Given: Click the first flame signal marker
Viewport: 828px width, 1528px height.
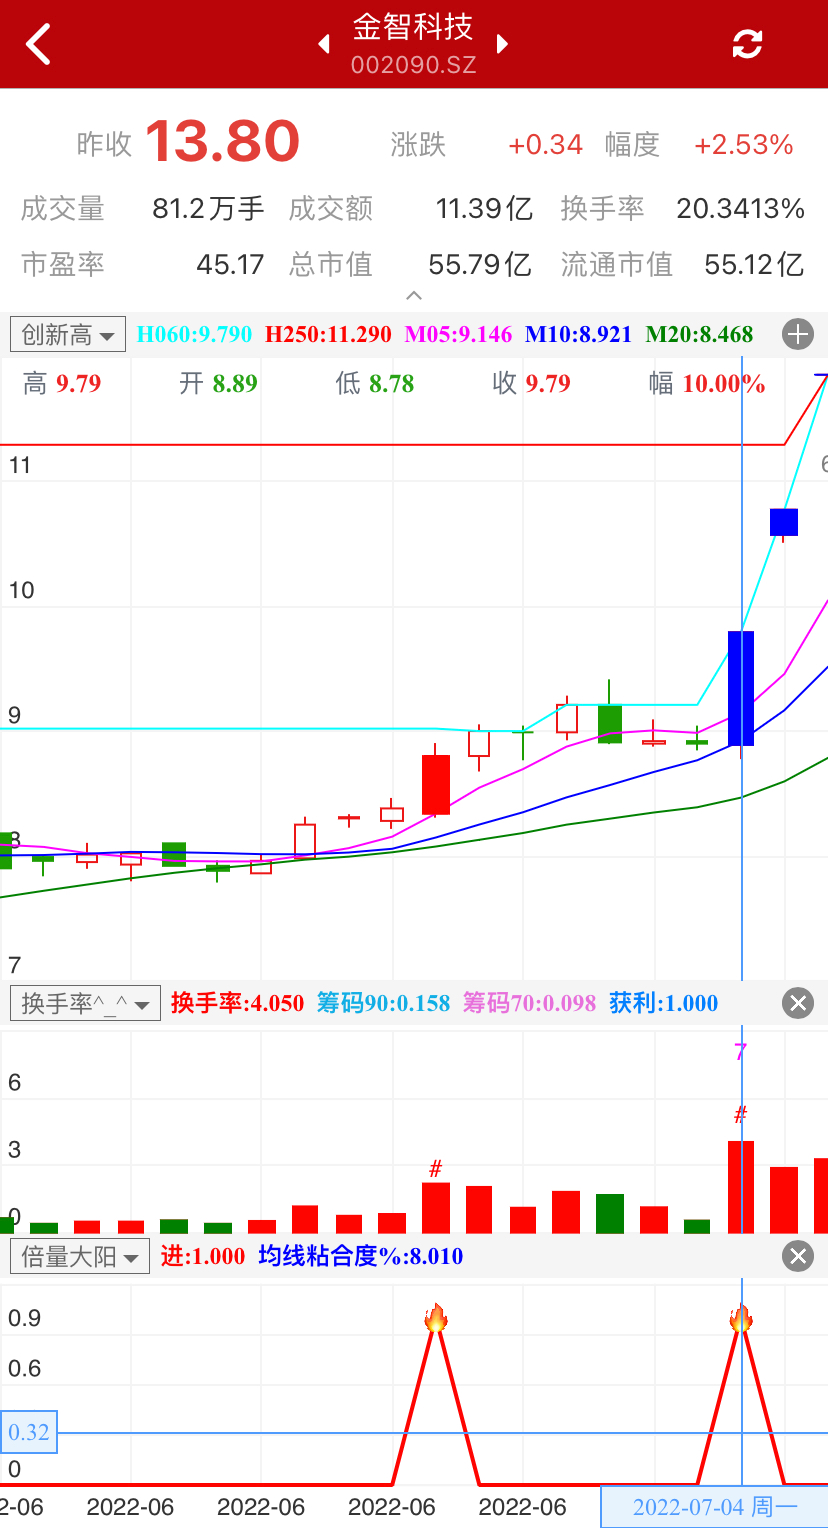Looking at the screenshot, I should tap(435, 1318).
